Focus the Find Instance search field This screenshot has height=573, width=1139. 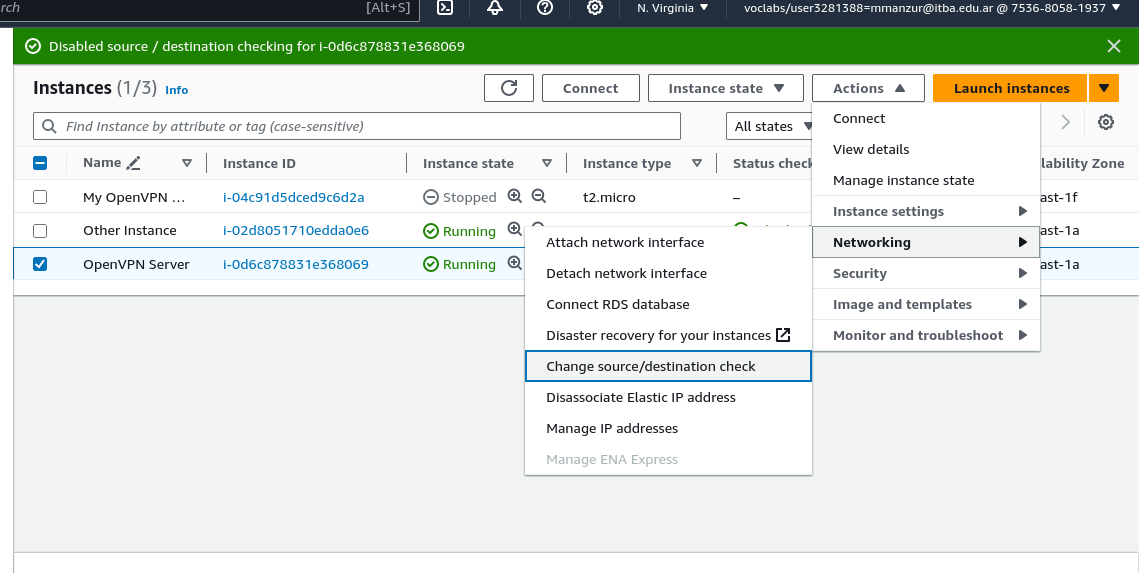click(357, 126)
